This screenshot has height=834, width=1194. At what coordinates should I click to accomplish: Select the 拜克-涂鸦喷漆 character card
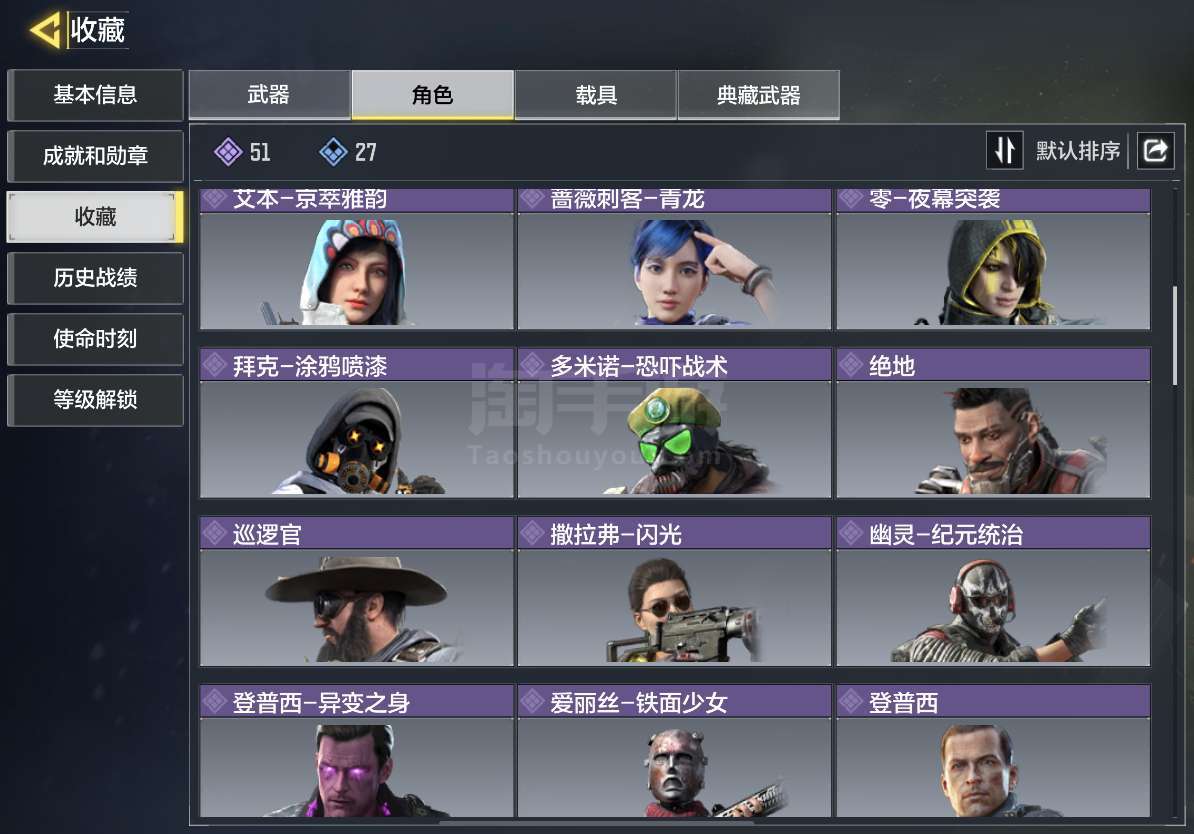(356, 423)
